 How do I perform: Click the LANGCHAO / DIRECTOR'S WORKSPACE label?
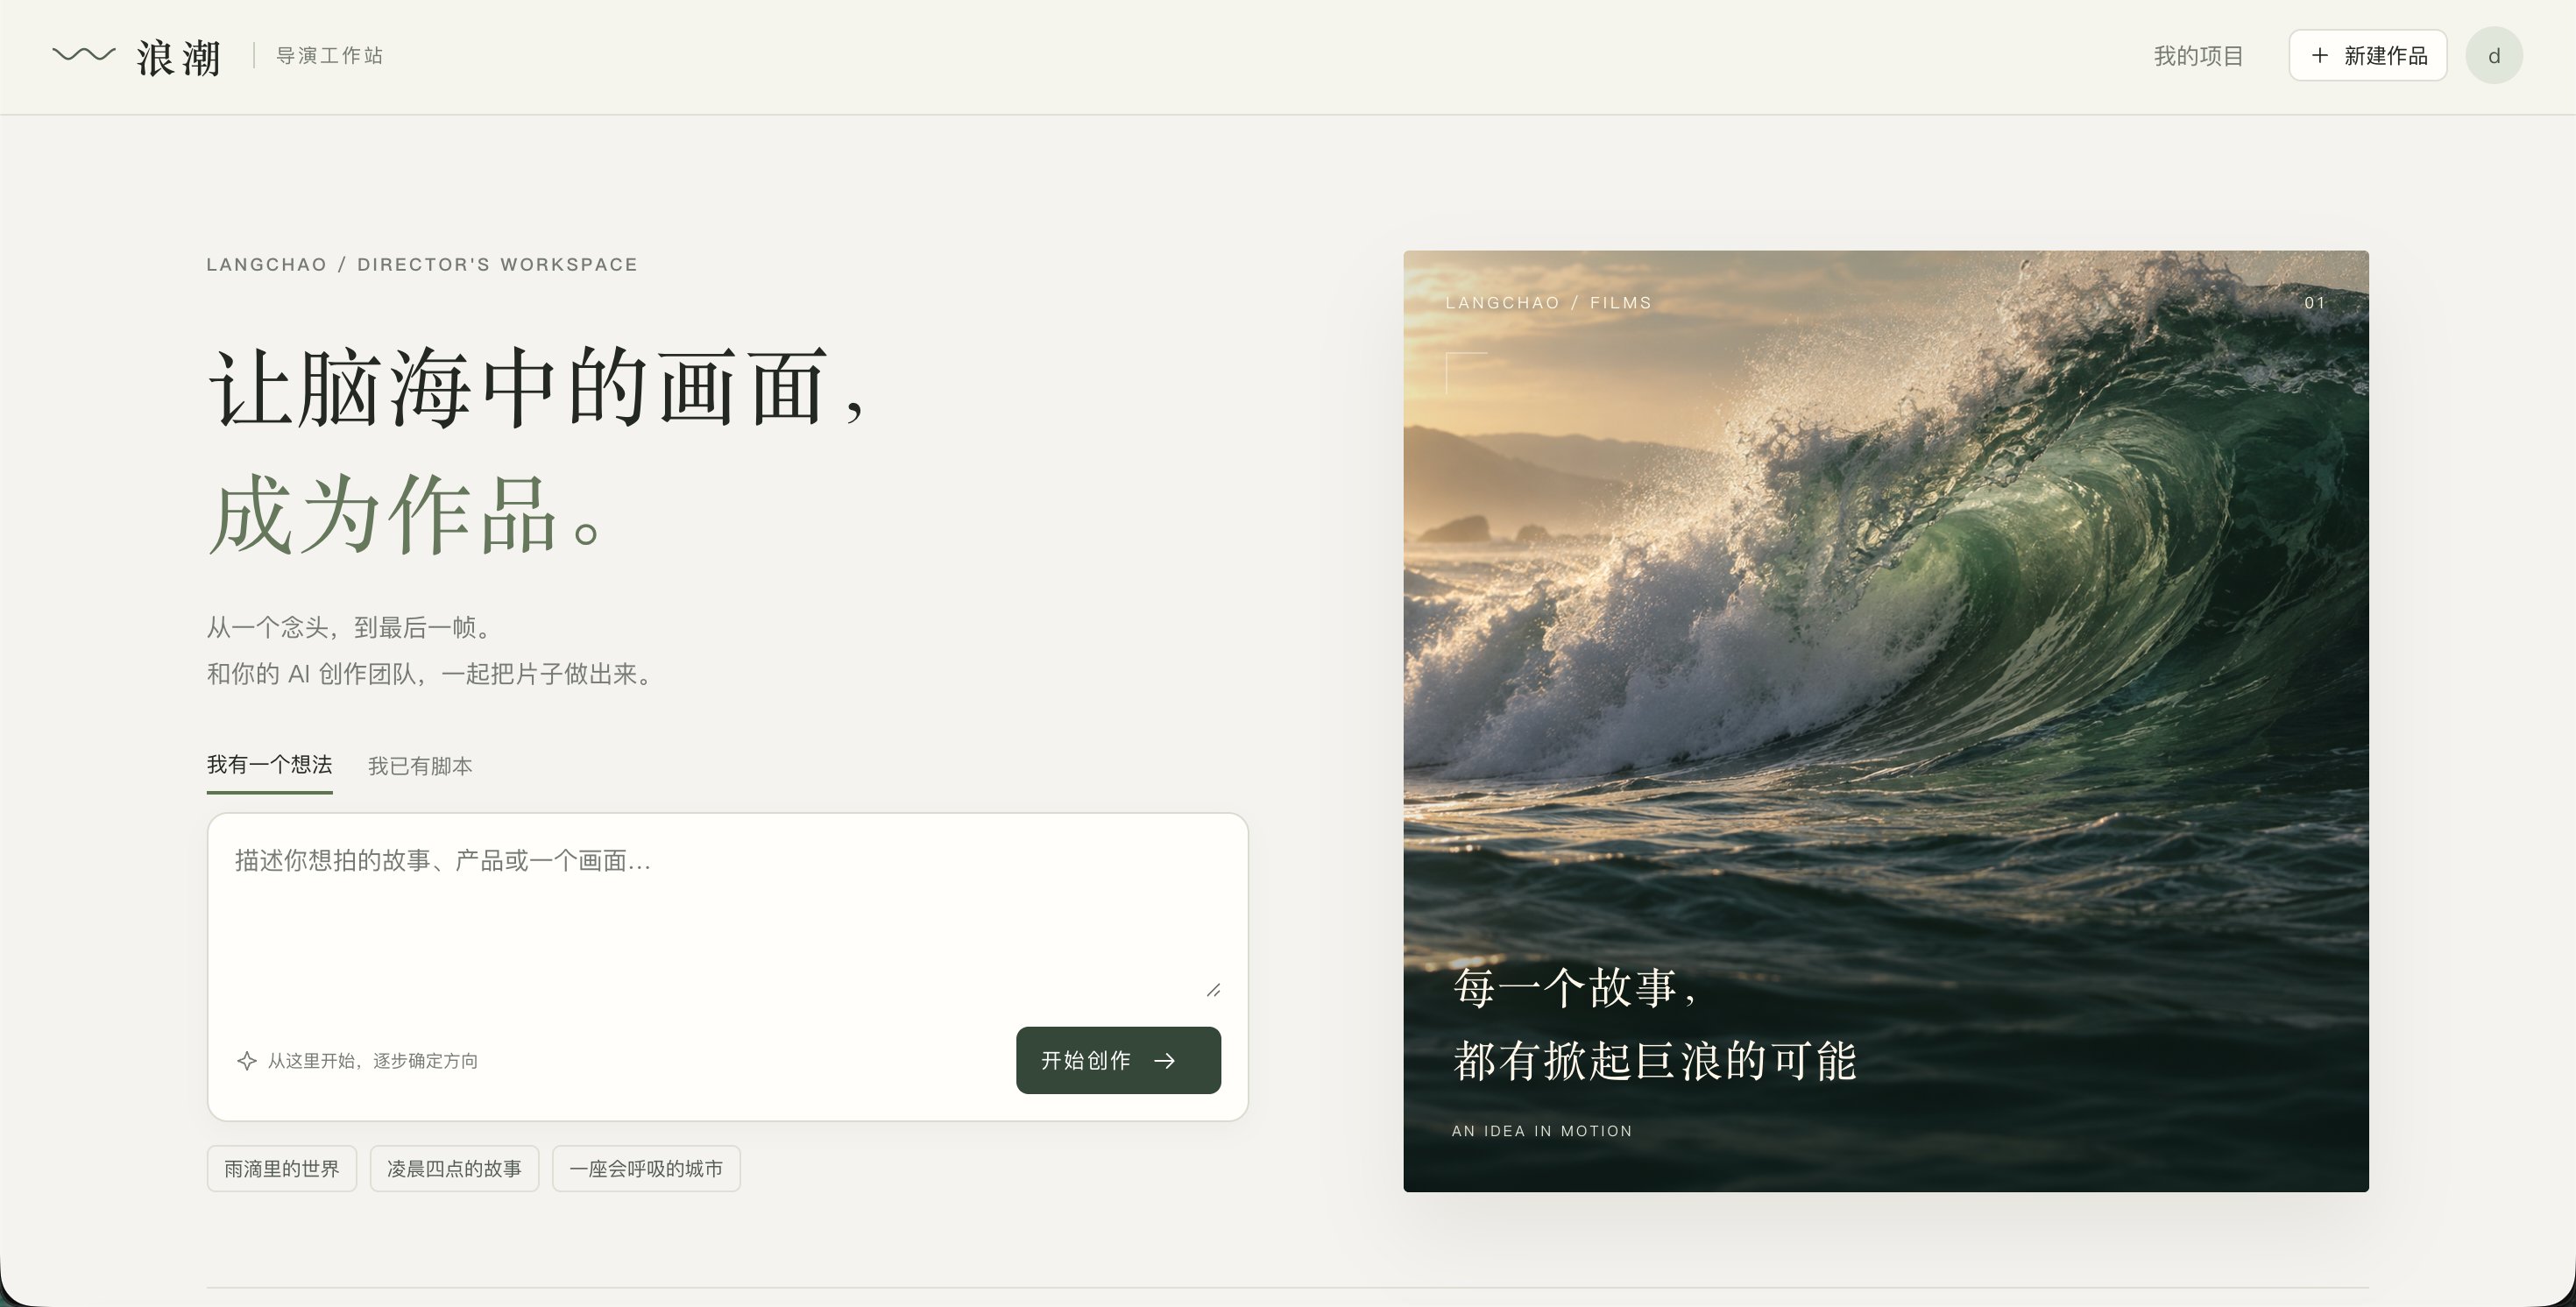[421, 264]
